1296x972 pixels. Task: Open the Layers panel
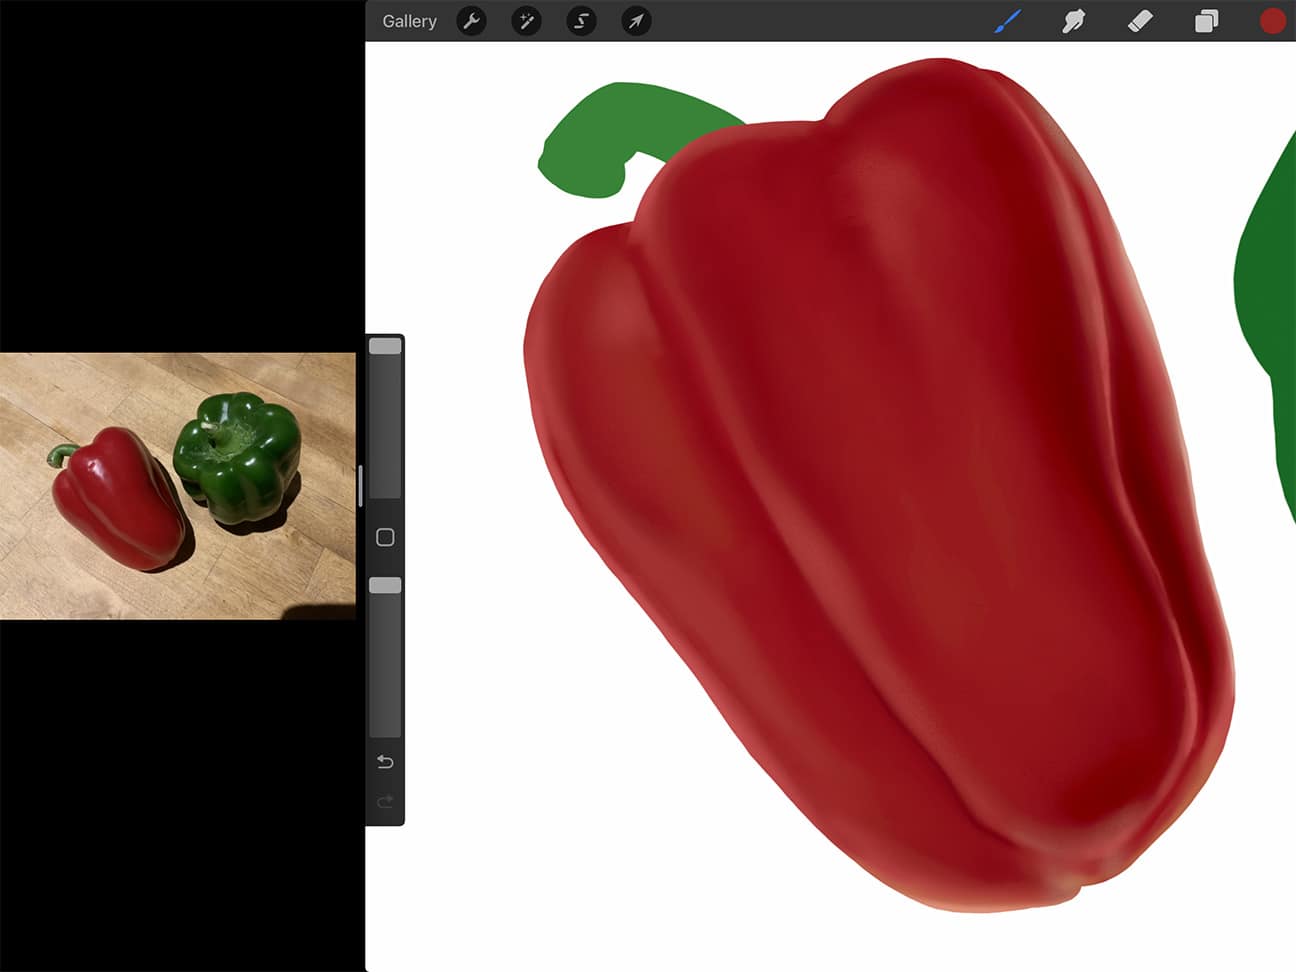pos(1205,21)
